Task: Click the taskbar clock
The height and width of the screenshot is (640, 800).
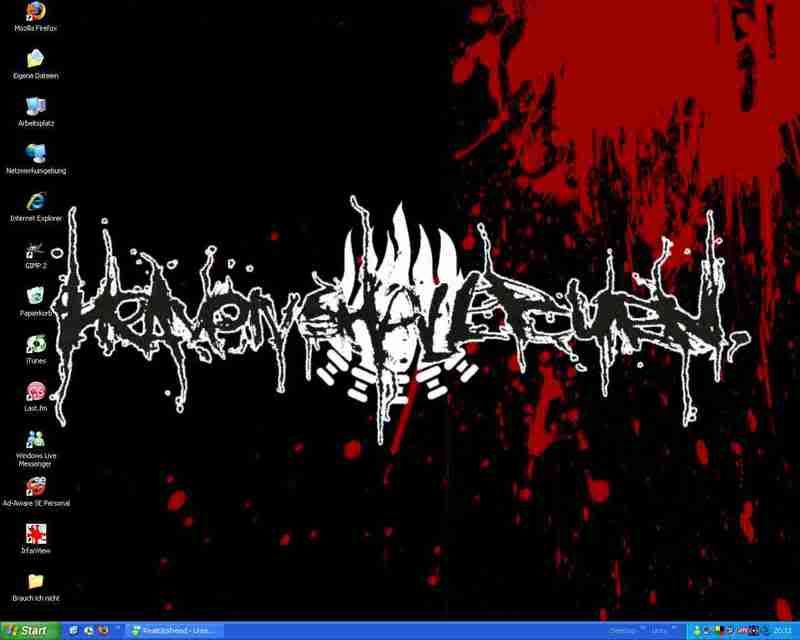Action: coord(783,631)
